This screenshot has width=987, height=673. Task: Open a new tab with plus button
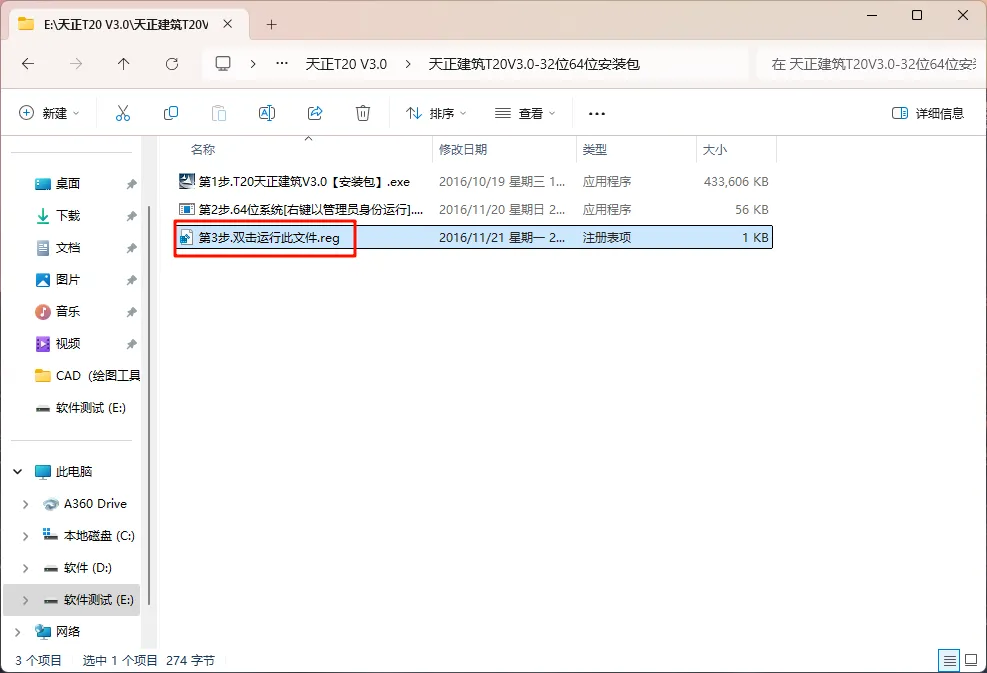[x=271, y=25]
